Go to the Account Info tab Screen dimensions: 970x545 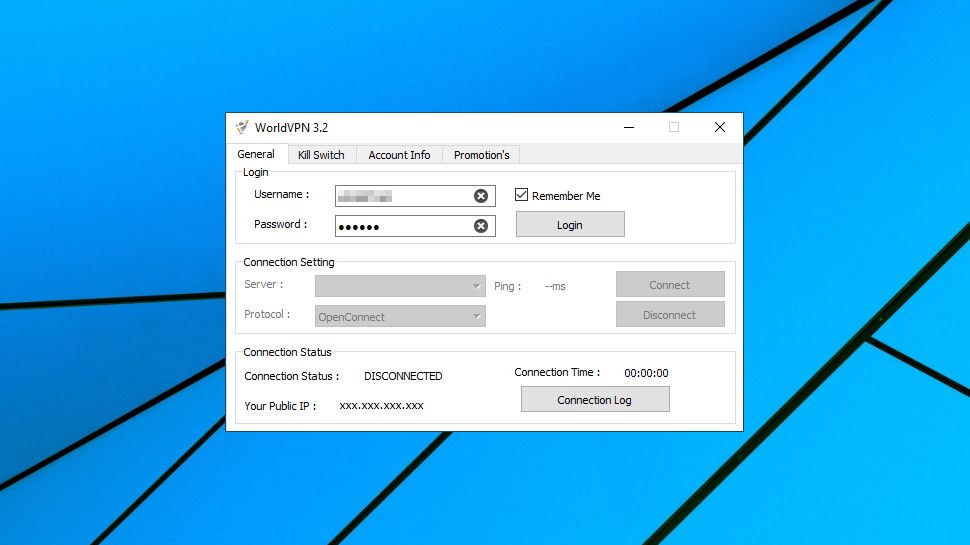click(399, 155)
